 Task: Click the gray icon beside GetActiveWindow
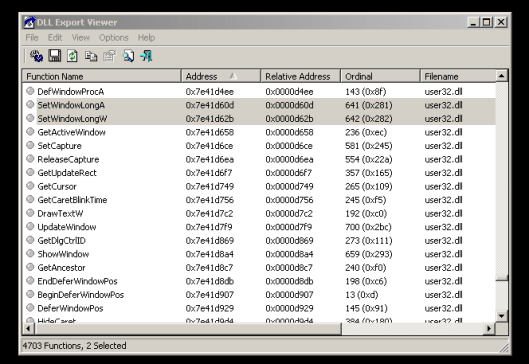coord(30,132)
